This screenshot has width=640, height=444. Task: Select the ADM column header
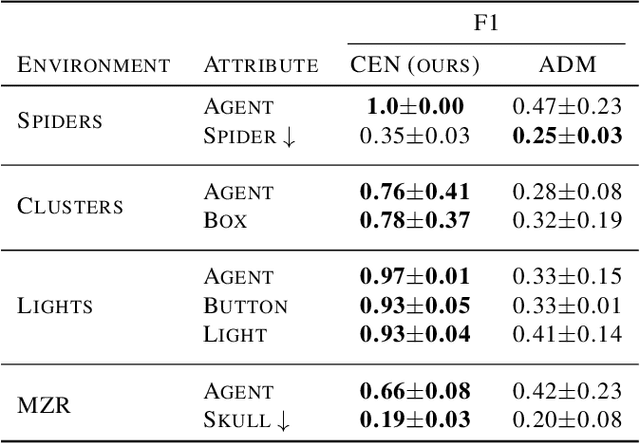tap(567, 66)
